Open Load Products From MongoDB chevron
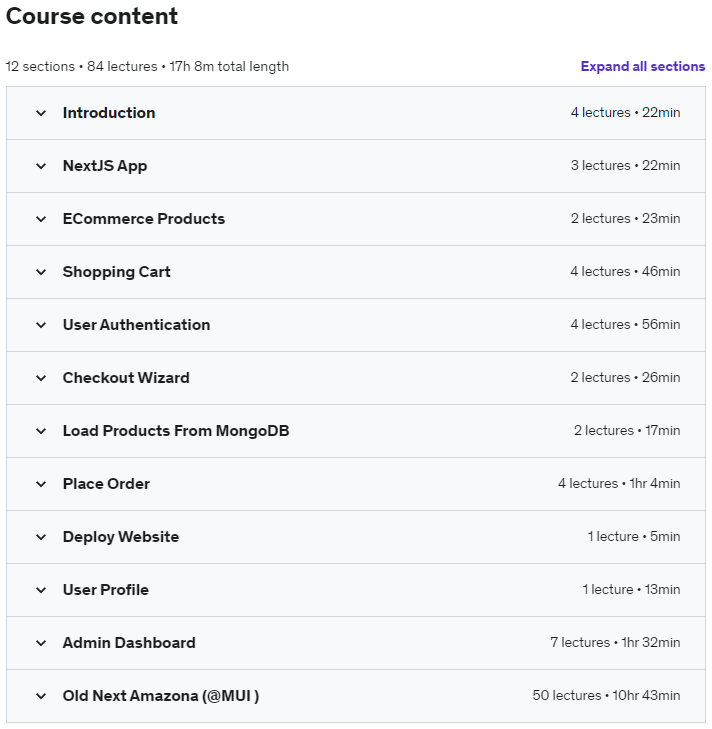This screenshot has width=712, height=729. point(41,431)
